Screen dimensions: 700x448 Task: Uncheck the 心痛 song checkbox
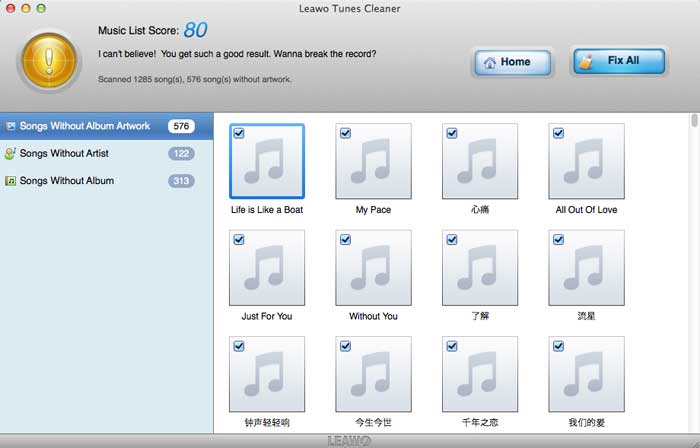coord(452,133)
